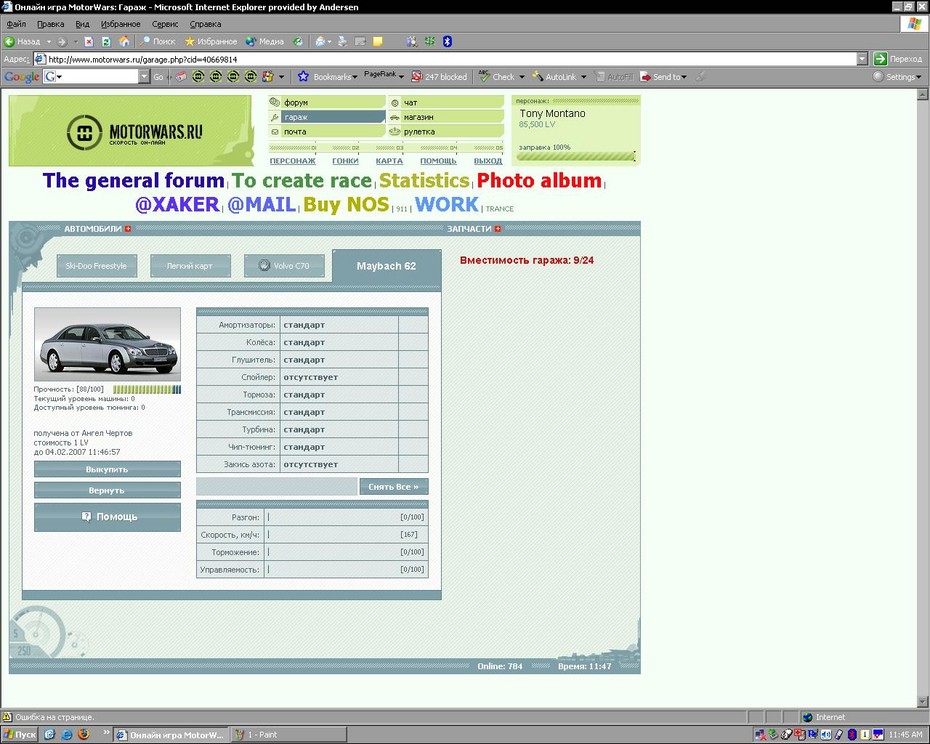The height and width of the screenshot is (744, 930).
Task: Click the Bluetooth system tray icon
Action: tap(852, 735)
